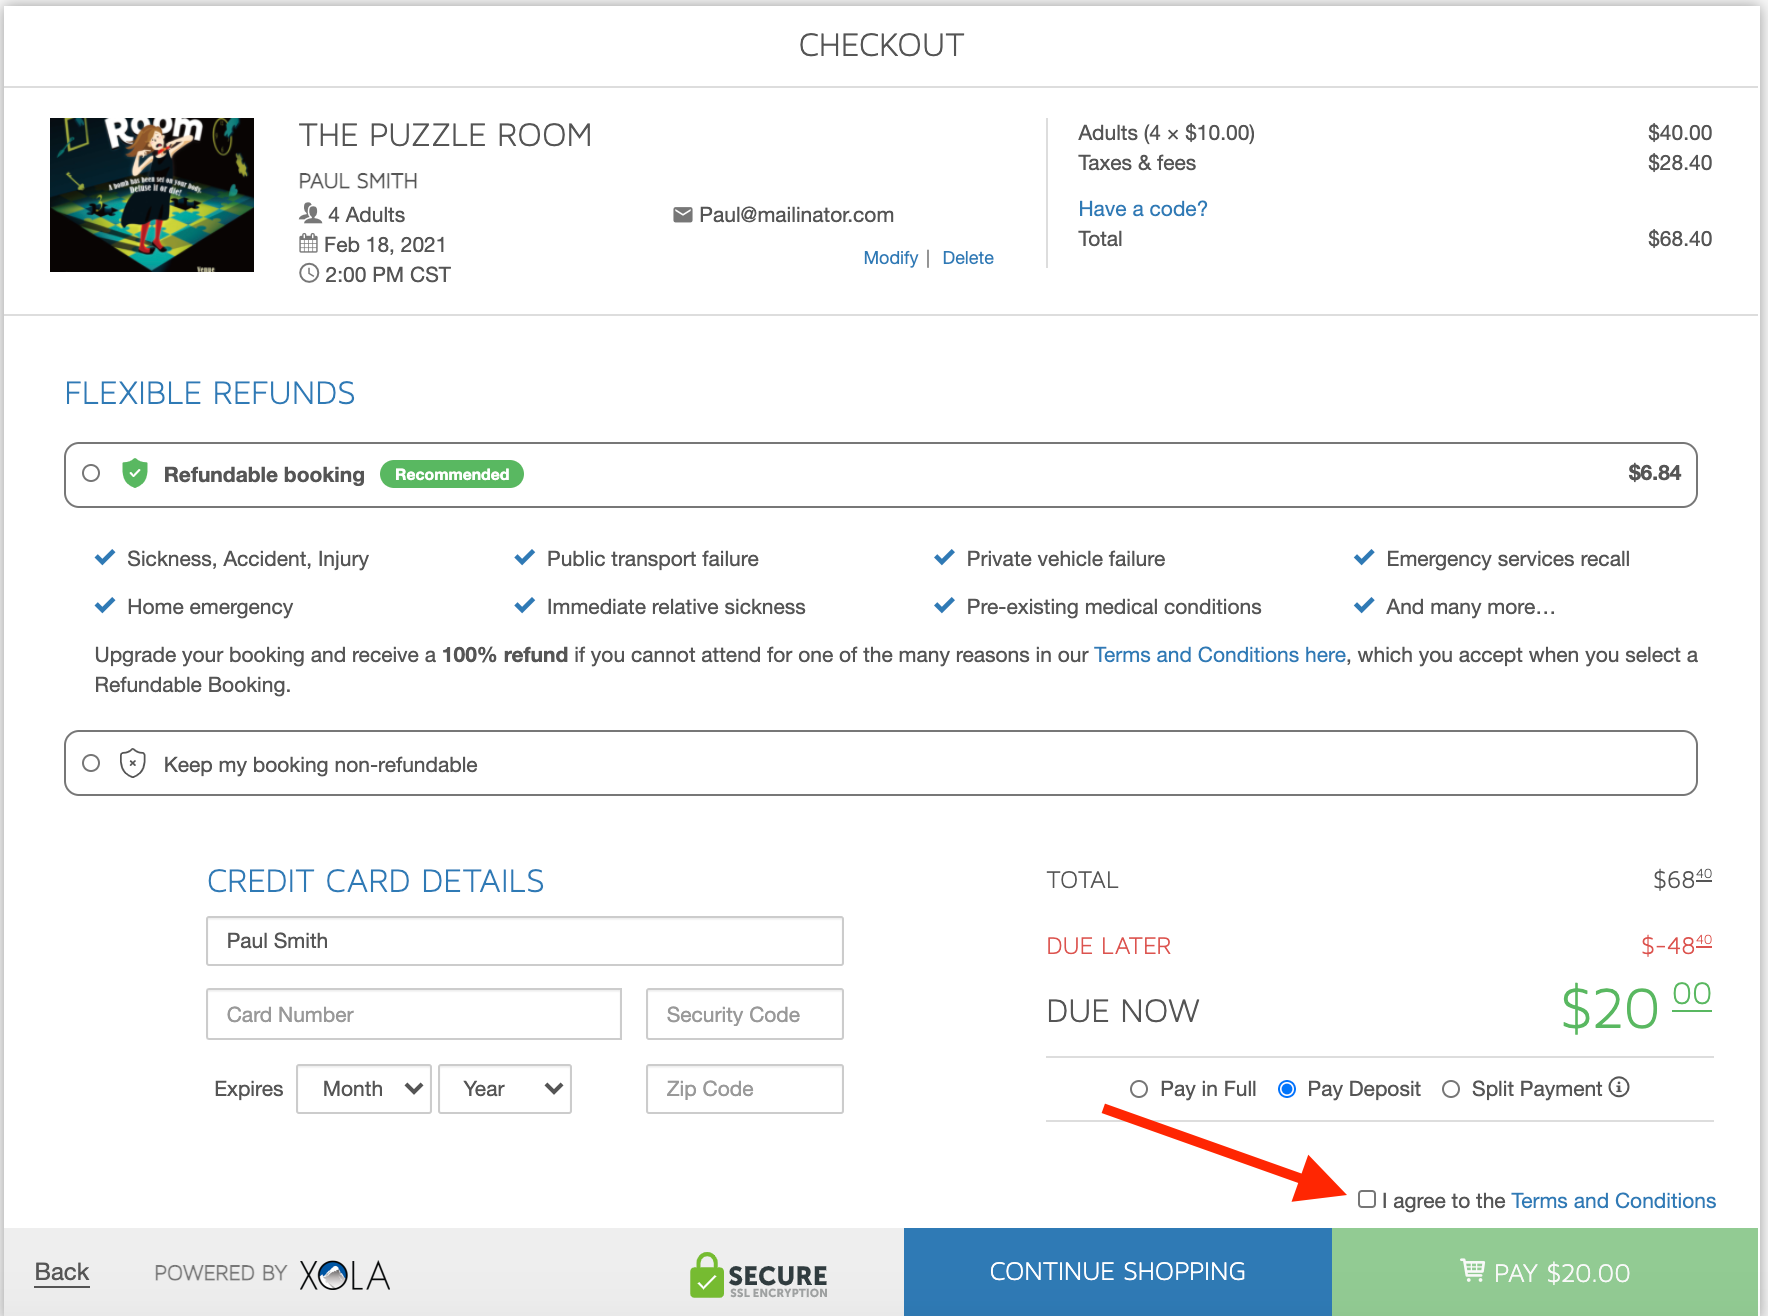Click the calendar icon beside Feb 18, 2021
The image size is (1768, 1316).
pyautogui.click(x=309, y=244)
